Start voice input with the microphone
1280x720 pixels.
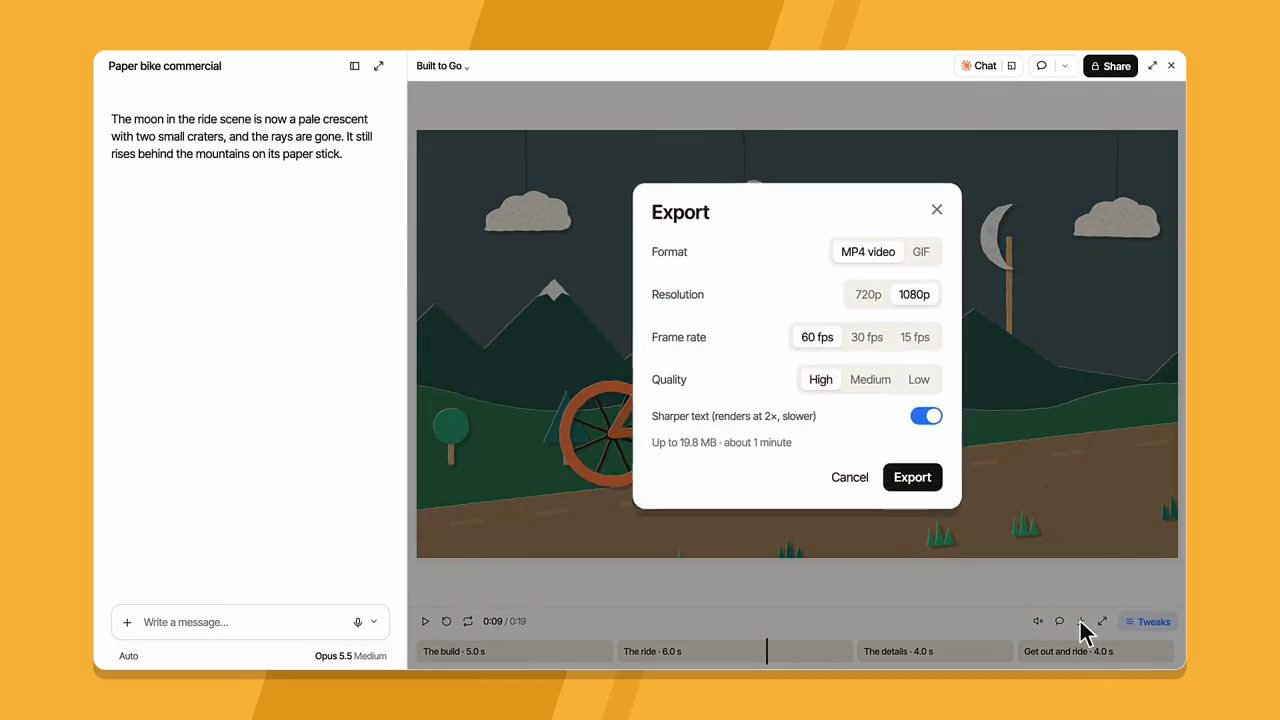click(357, 622)
